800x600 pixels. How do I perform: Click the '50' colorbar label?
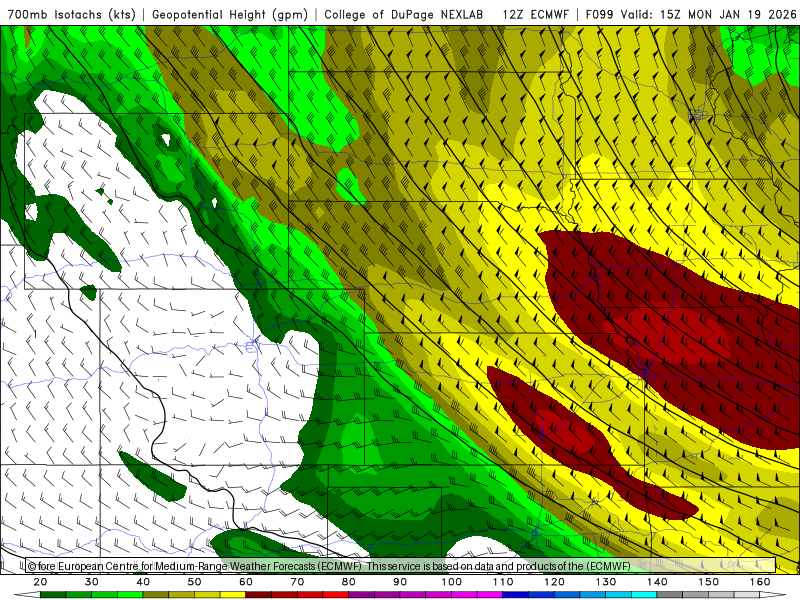pyautogui.click(x=194, y=582)
